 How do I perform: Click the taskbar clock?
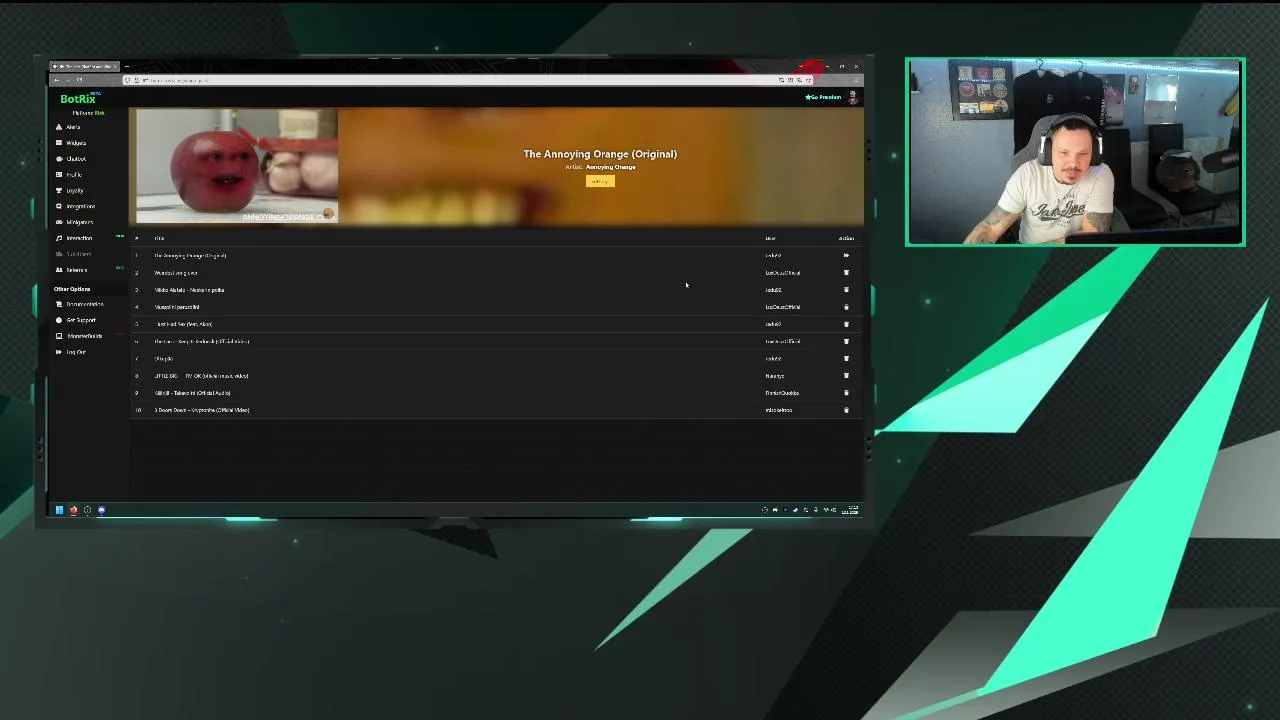pos(851,510)
